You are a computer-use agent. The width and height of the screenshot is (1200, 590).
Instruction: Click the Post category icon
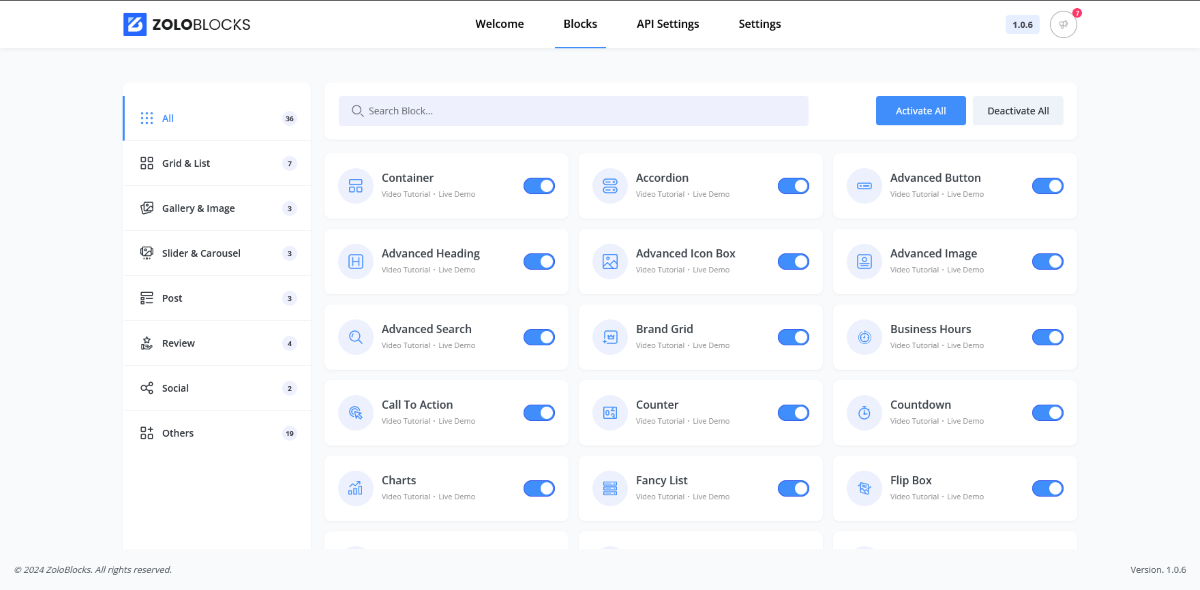click(x=146, y=298)
